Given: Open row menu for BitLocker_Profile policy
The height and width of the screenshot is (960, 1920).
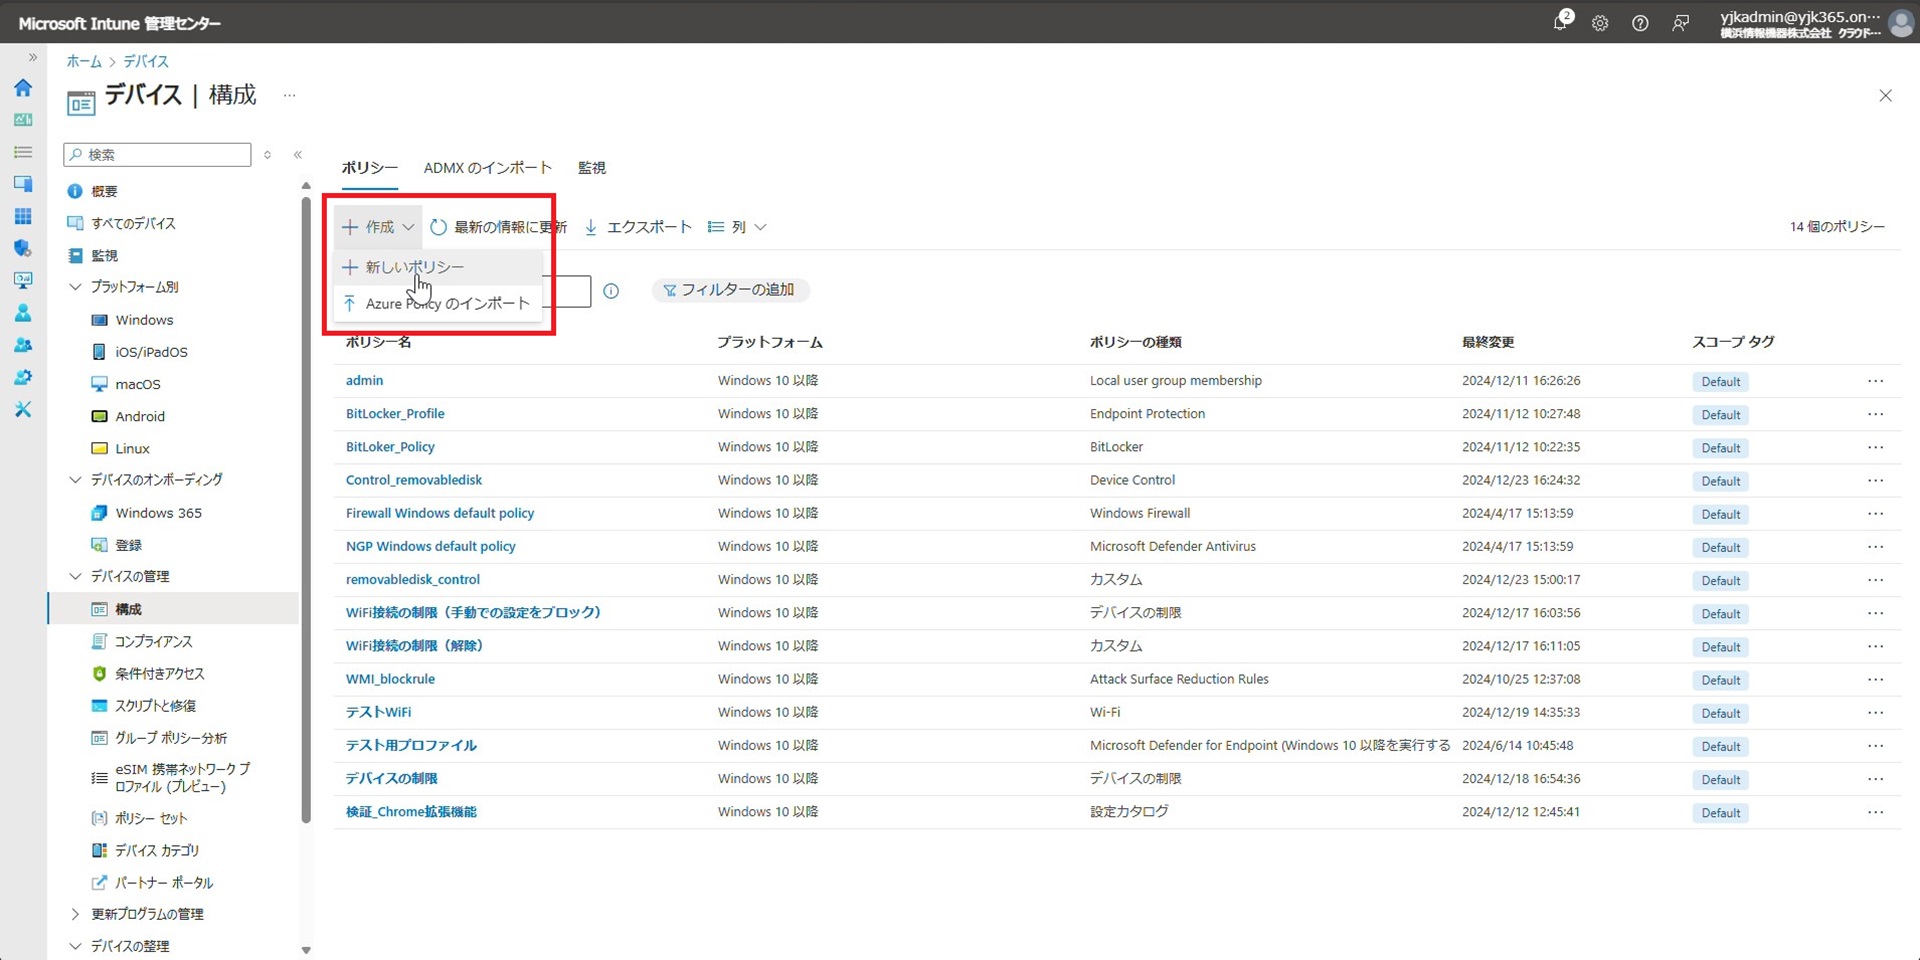Looking at the screenshot, I should 1875,414.
